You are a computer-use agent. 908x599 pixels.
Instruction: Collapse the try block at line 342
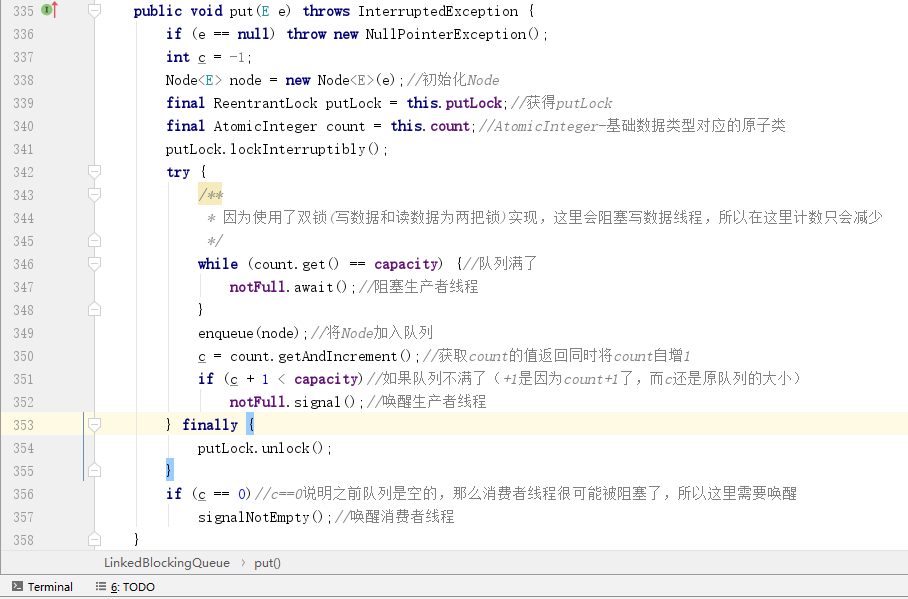[x=94, y=171]
